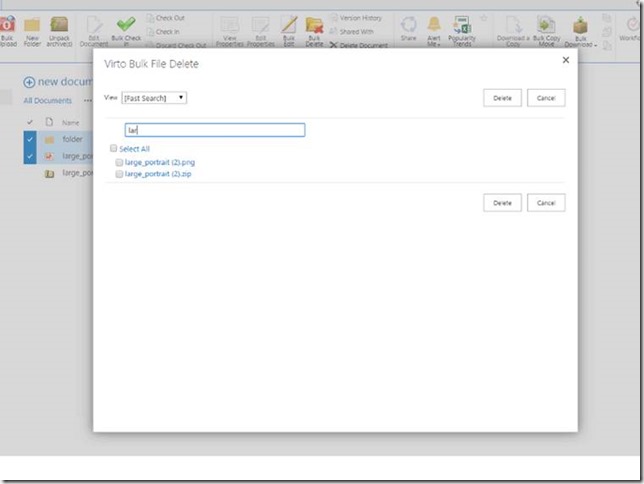Click the Bulk Copy Move icon
Screen dimensions: 644x484
point(547,25)
